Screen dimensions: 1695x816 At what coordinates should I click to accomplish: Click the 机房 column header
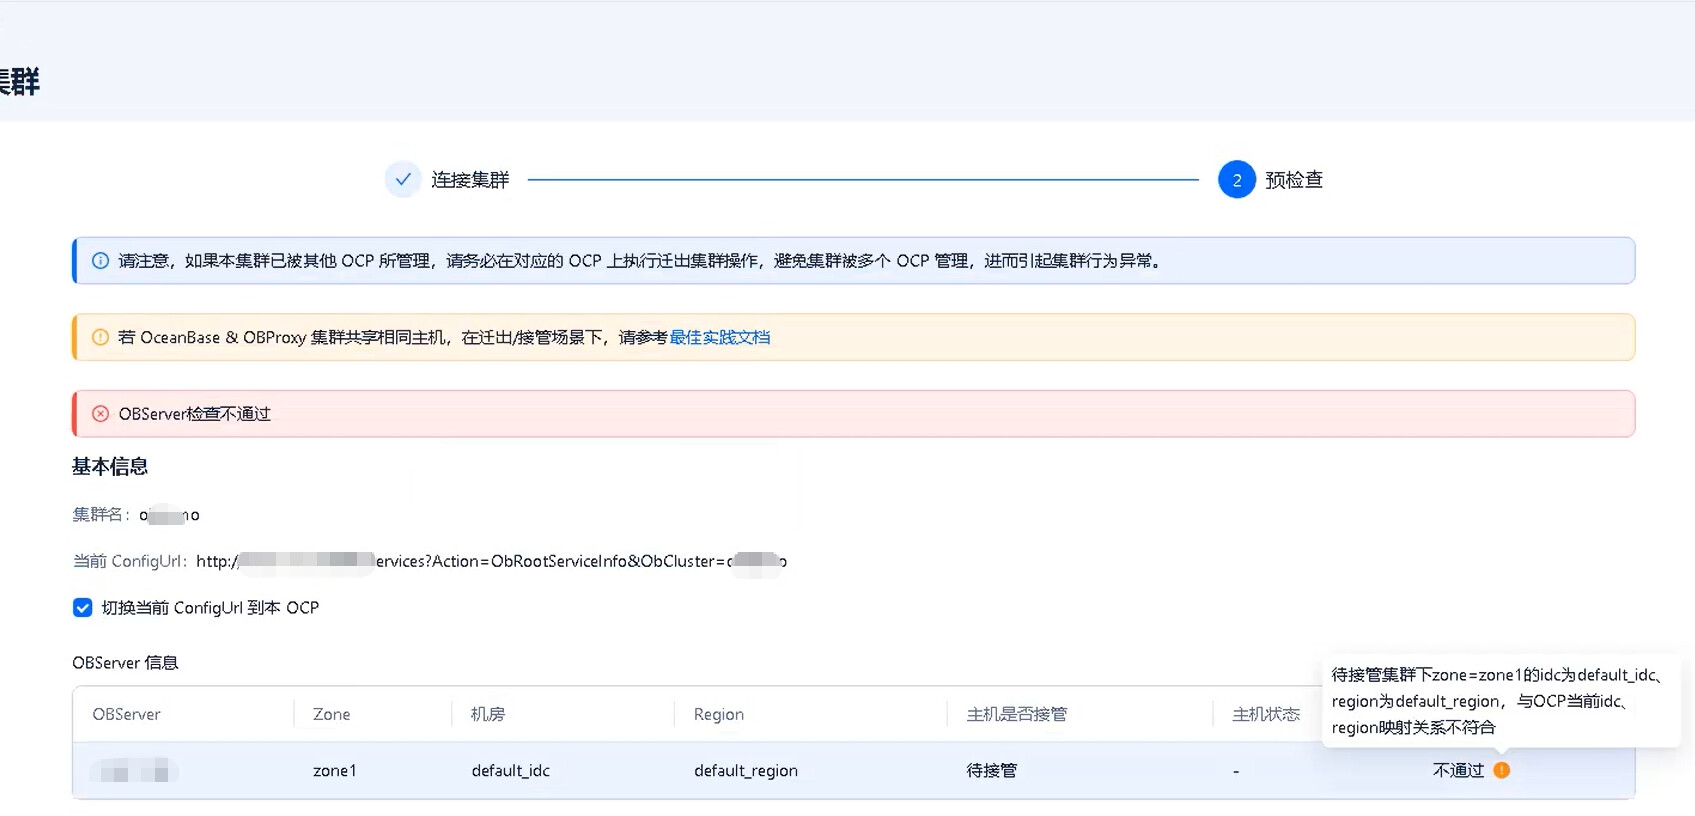(x=488, y=714)
